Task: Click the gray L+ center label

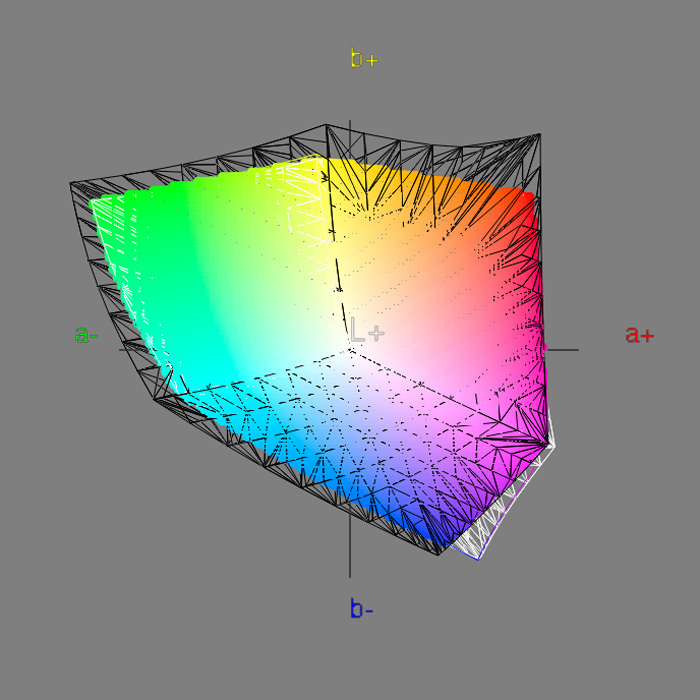Action: pyautogui.click(x=367, y=330)
